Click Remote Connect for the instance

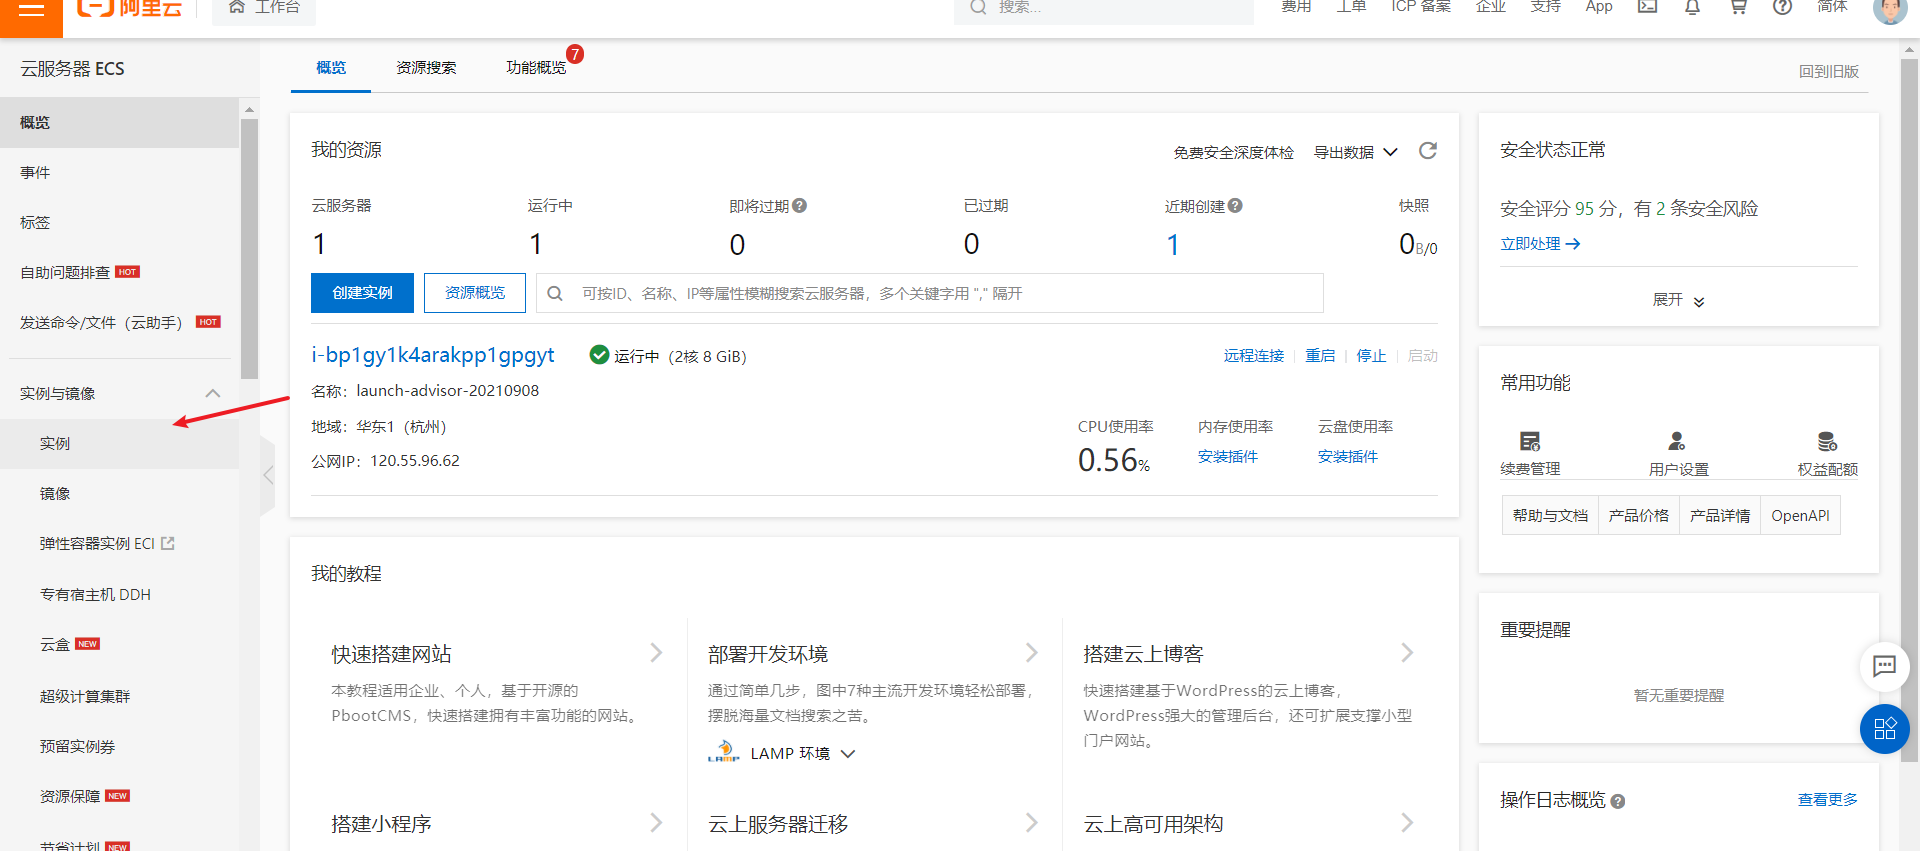tap(1253, 356)
